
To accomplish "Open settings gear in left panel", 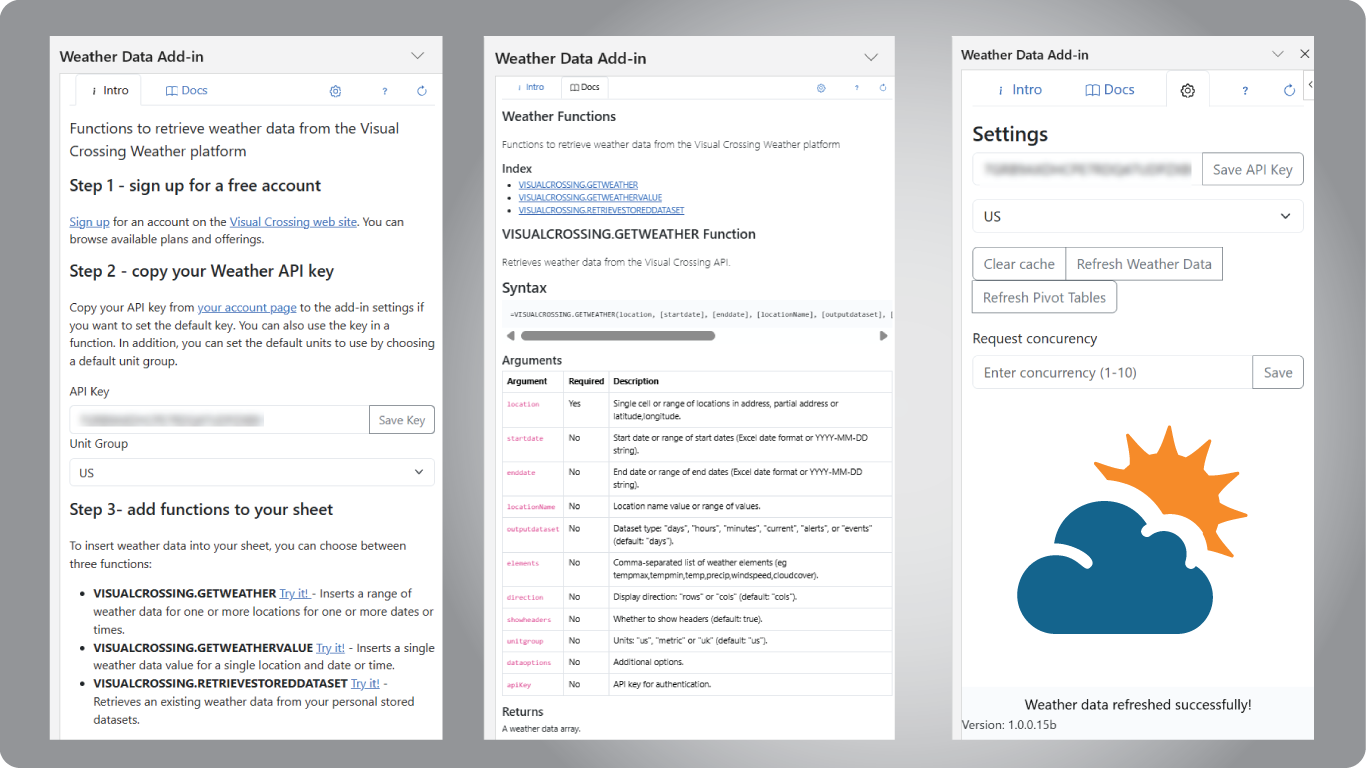I will tap(336, 91).
